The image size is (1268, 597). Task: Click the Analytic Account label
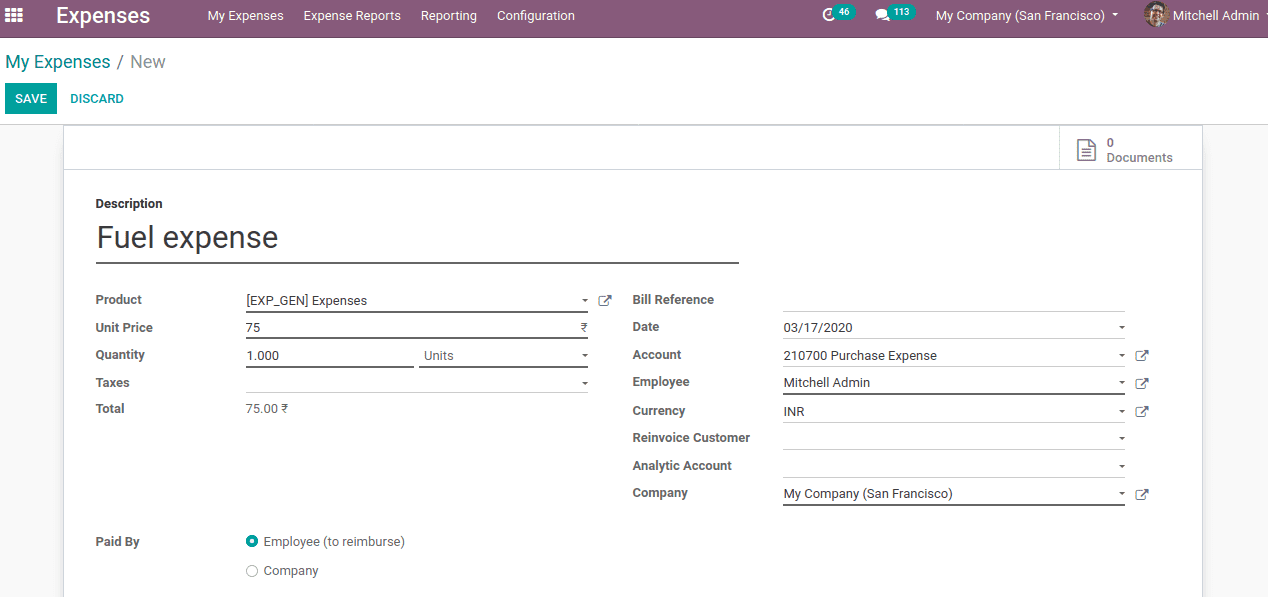point(682,466)
